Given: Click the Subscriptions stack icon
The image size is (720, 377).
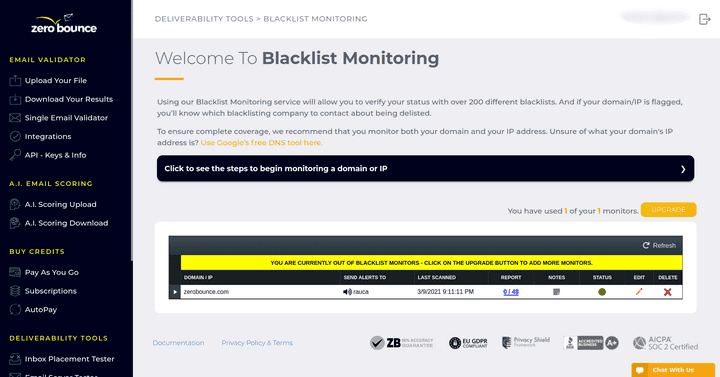Looking at the screenshot, I should [x=15, y=291].
